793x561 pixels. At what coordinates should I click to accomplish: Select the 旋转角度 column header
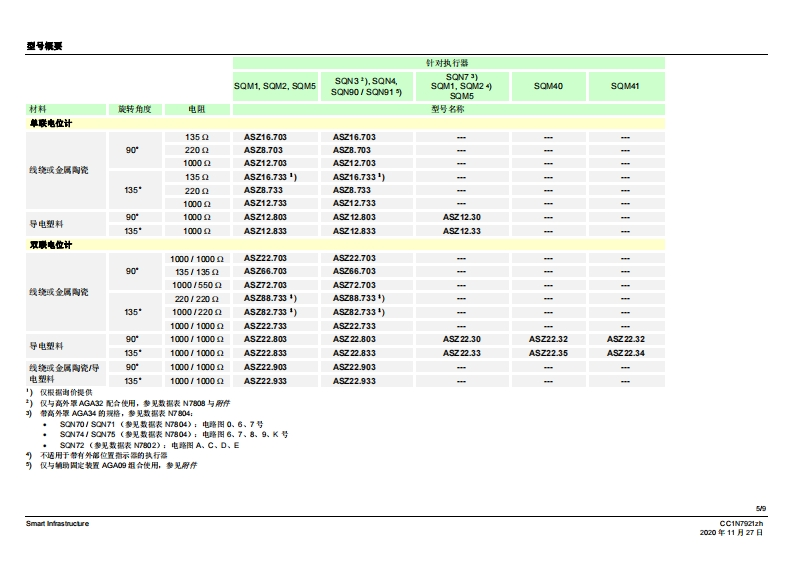pyautogui.click(x=134, y=108)
